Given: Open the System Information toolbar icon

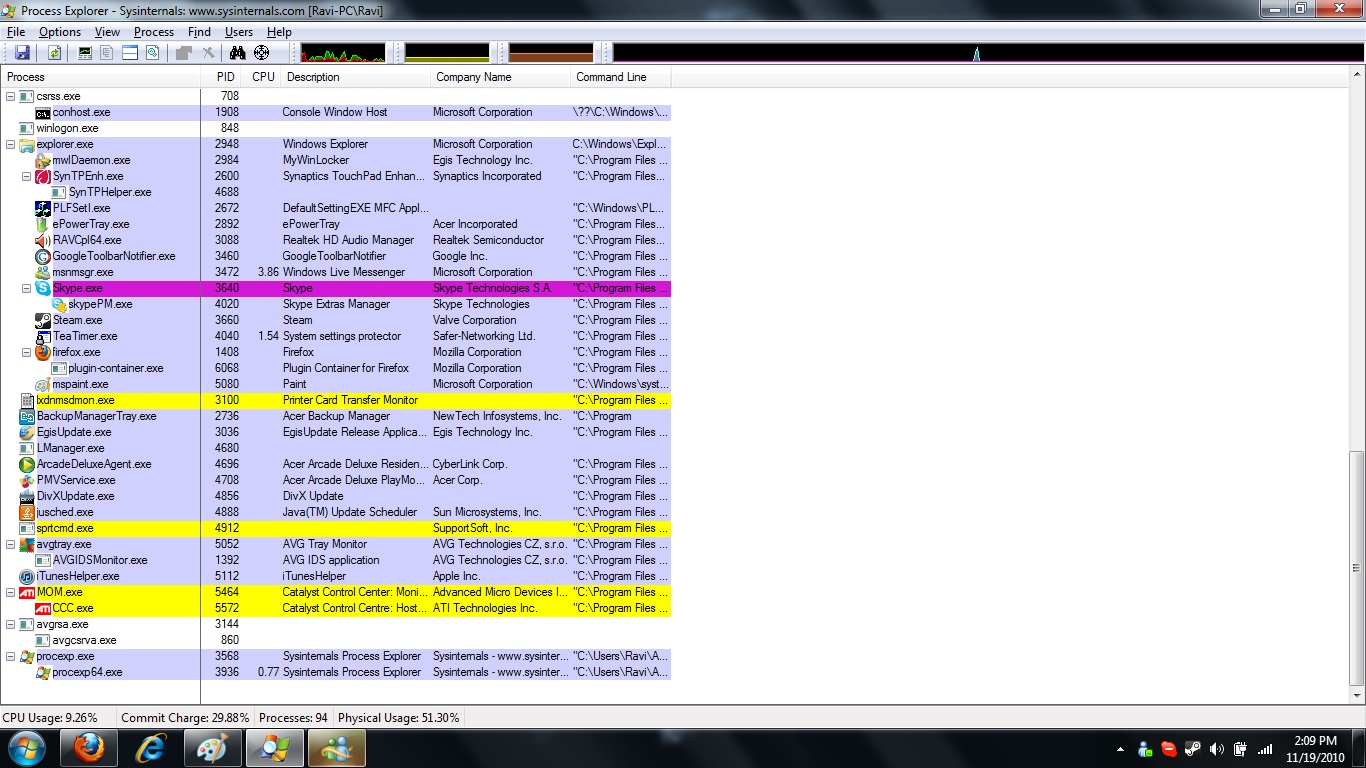Looking at the screenshot, I should pos(85,53).
